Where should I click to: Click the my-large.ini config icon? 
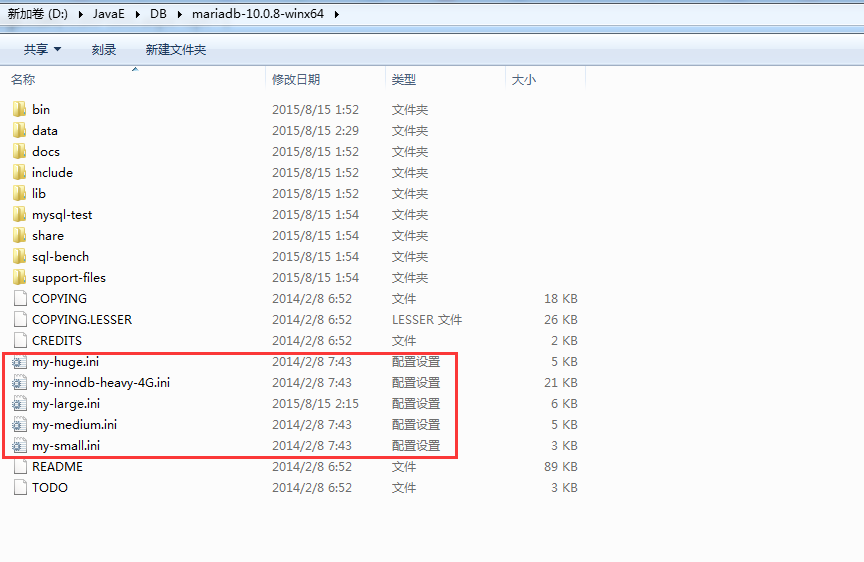pos(19,403)
